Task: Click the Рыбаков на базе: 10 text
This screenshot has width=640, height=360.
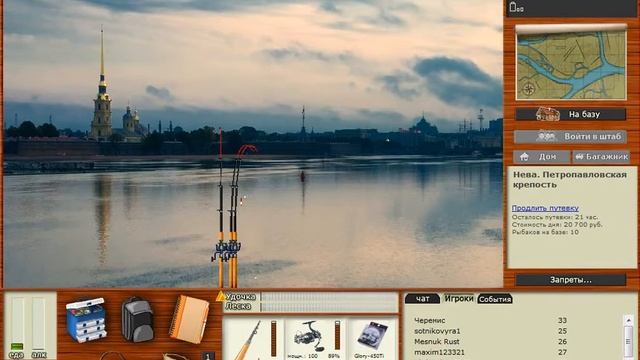Action: [545, 232]
